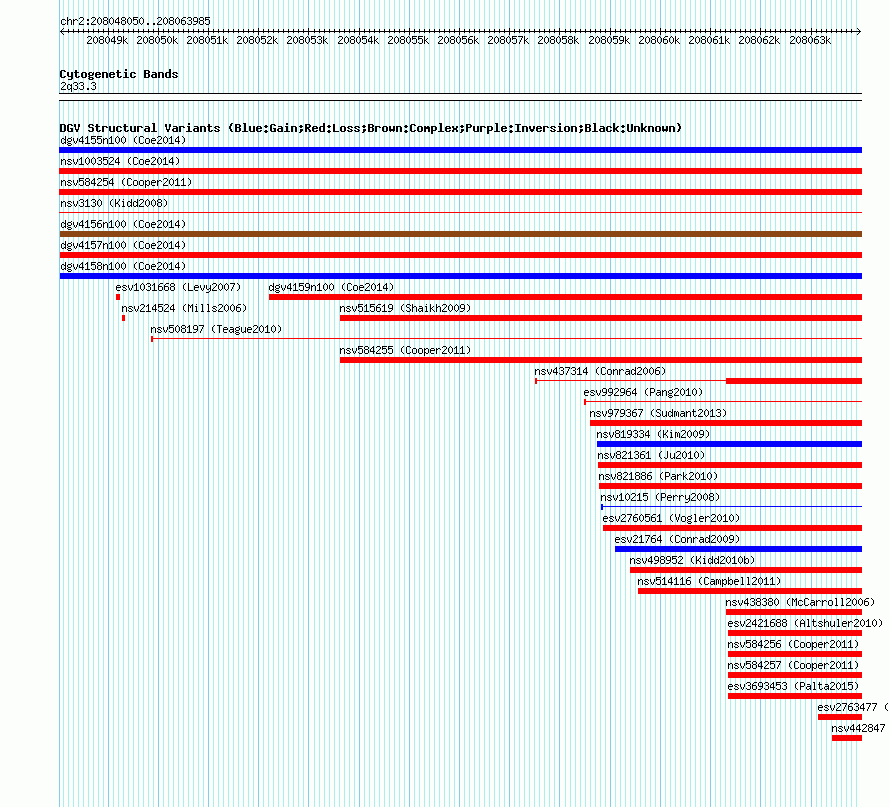
Task: Click the 208049k ruler tick label
Action: pyautogui.click(x=107, y=40)
